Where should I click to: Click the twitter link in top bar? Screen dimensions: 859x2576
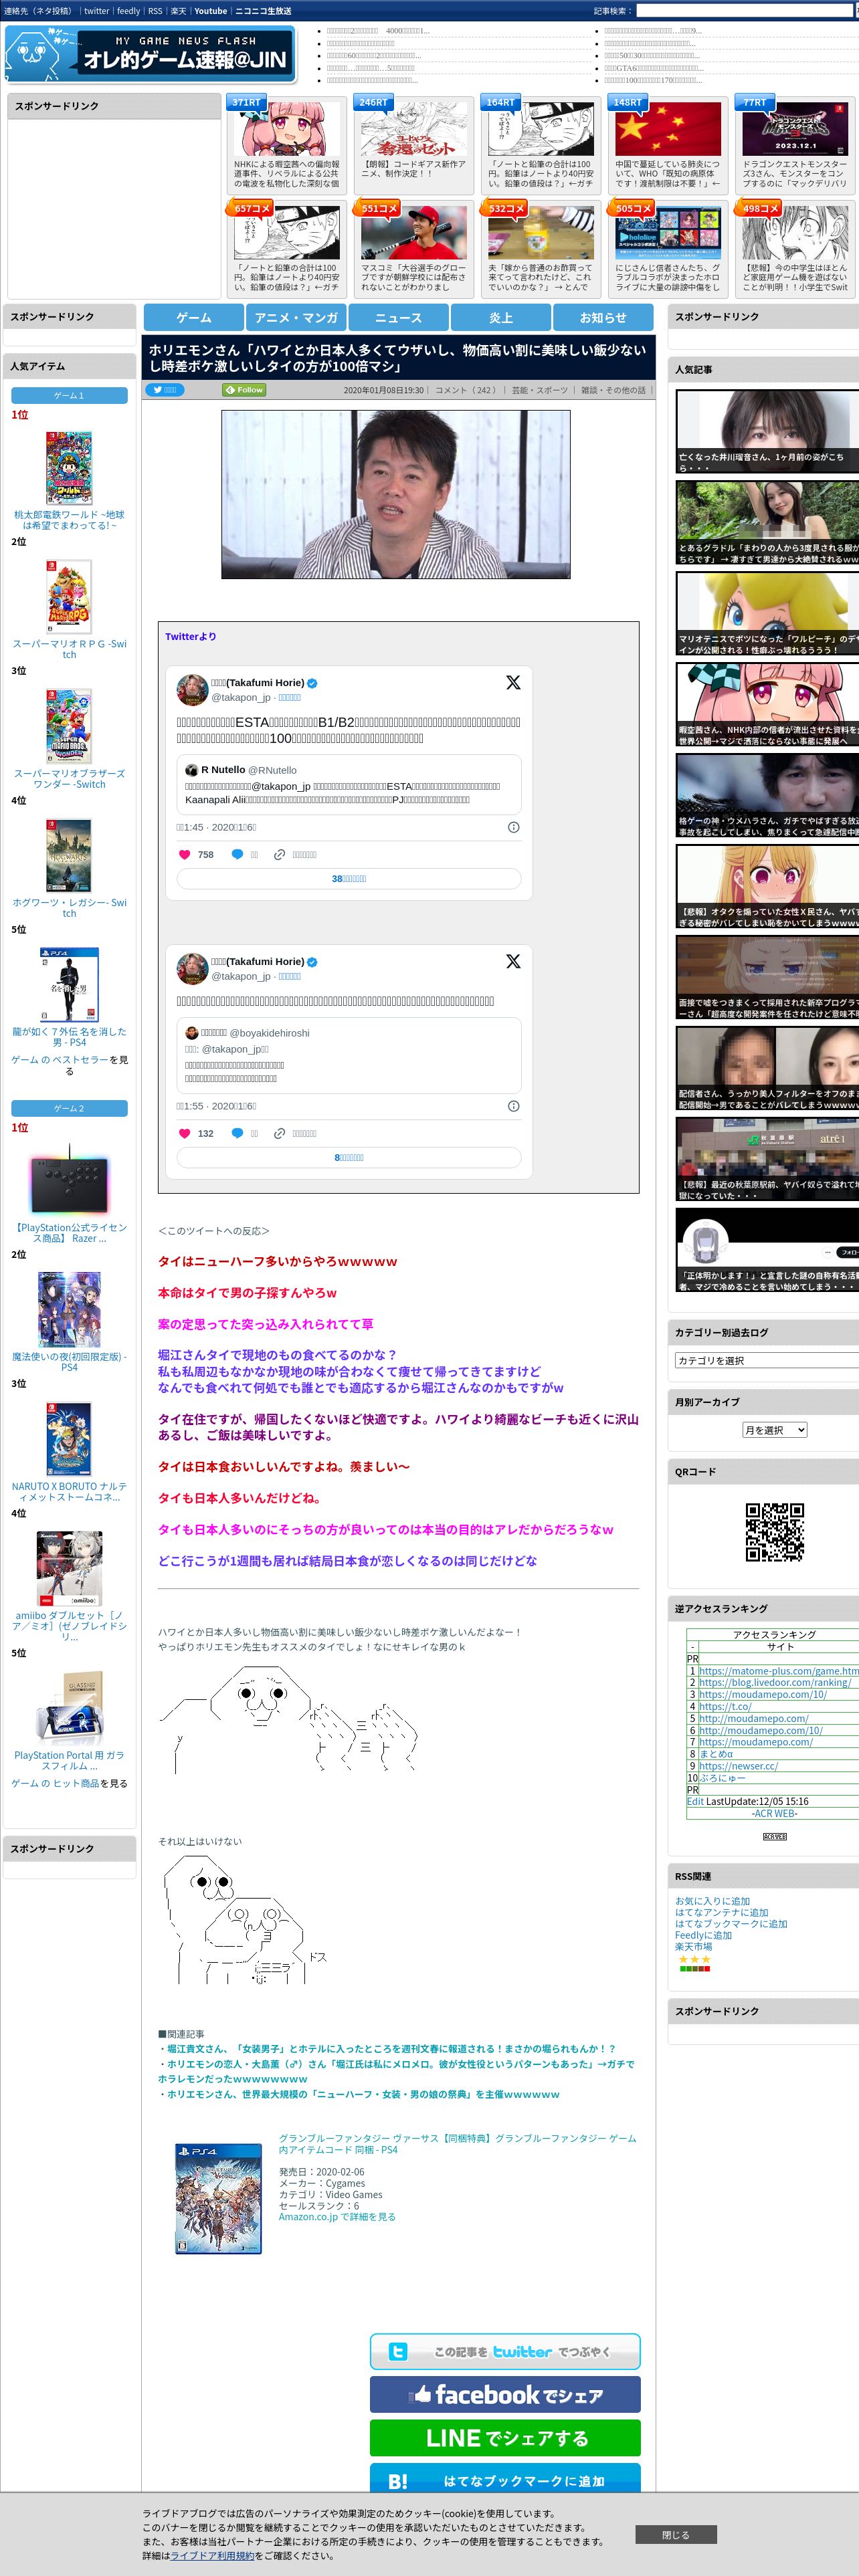96,11
